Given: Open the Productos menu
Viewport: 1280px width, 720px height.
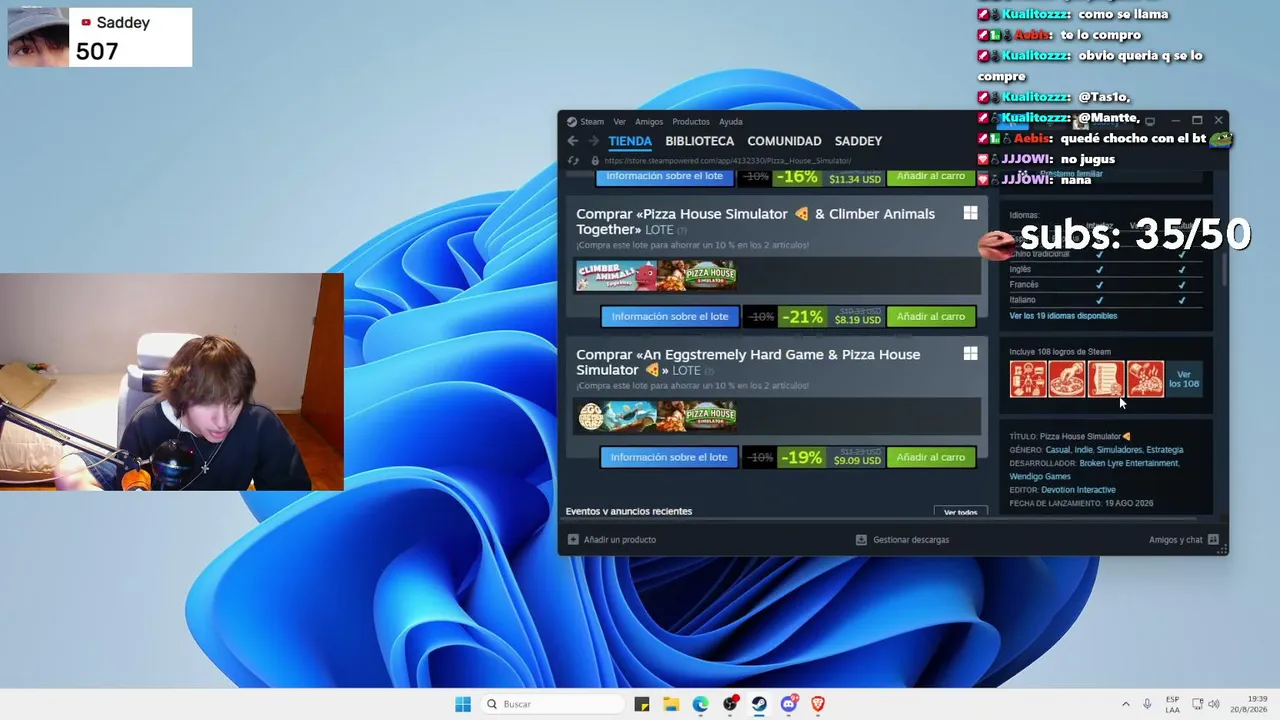Looking at the screenshot, I should point(691,122).
